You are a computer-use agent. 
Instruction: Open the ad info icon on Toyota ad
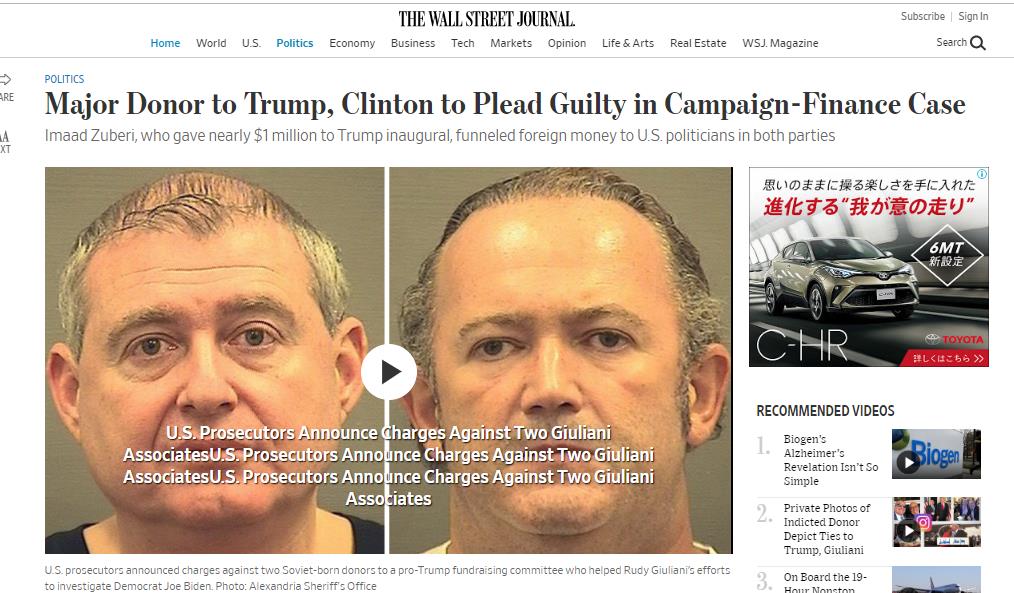pyautogui.click(x=982, y=173)
